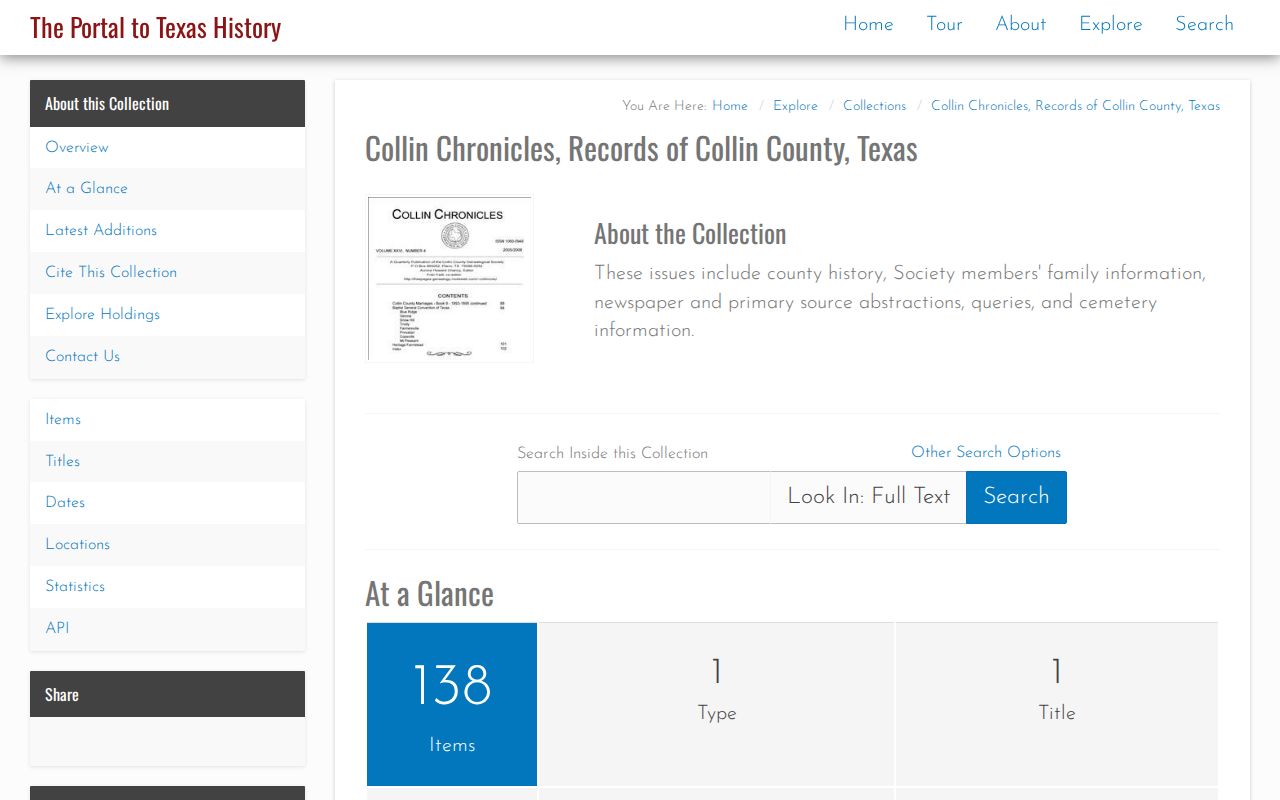Open the Tour menu item
The image size is (1280, 800).
tap(944, 24)
